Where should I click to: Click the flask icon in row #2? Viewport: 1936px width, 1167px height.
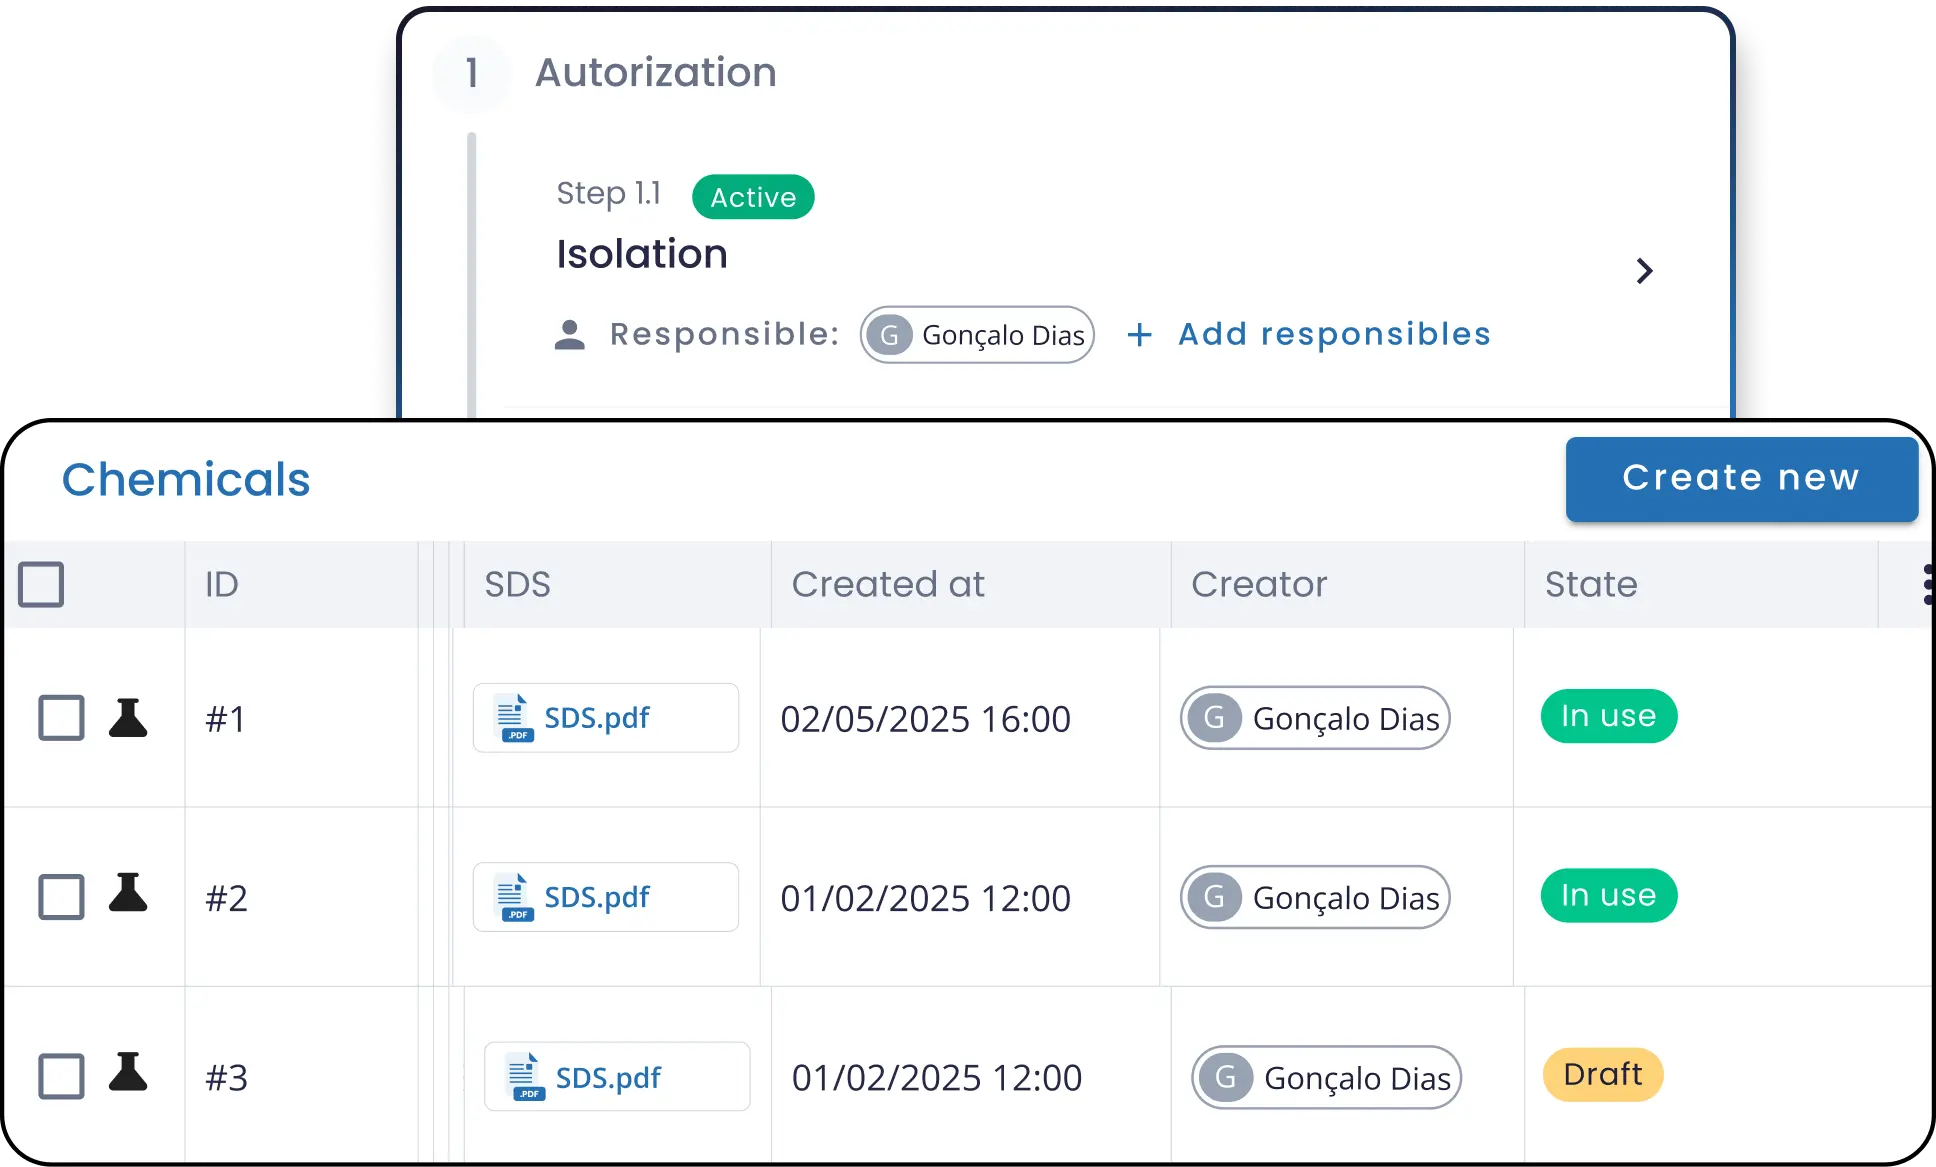pos(128,893)
